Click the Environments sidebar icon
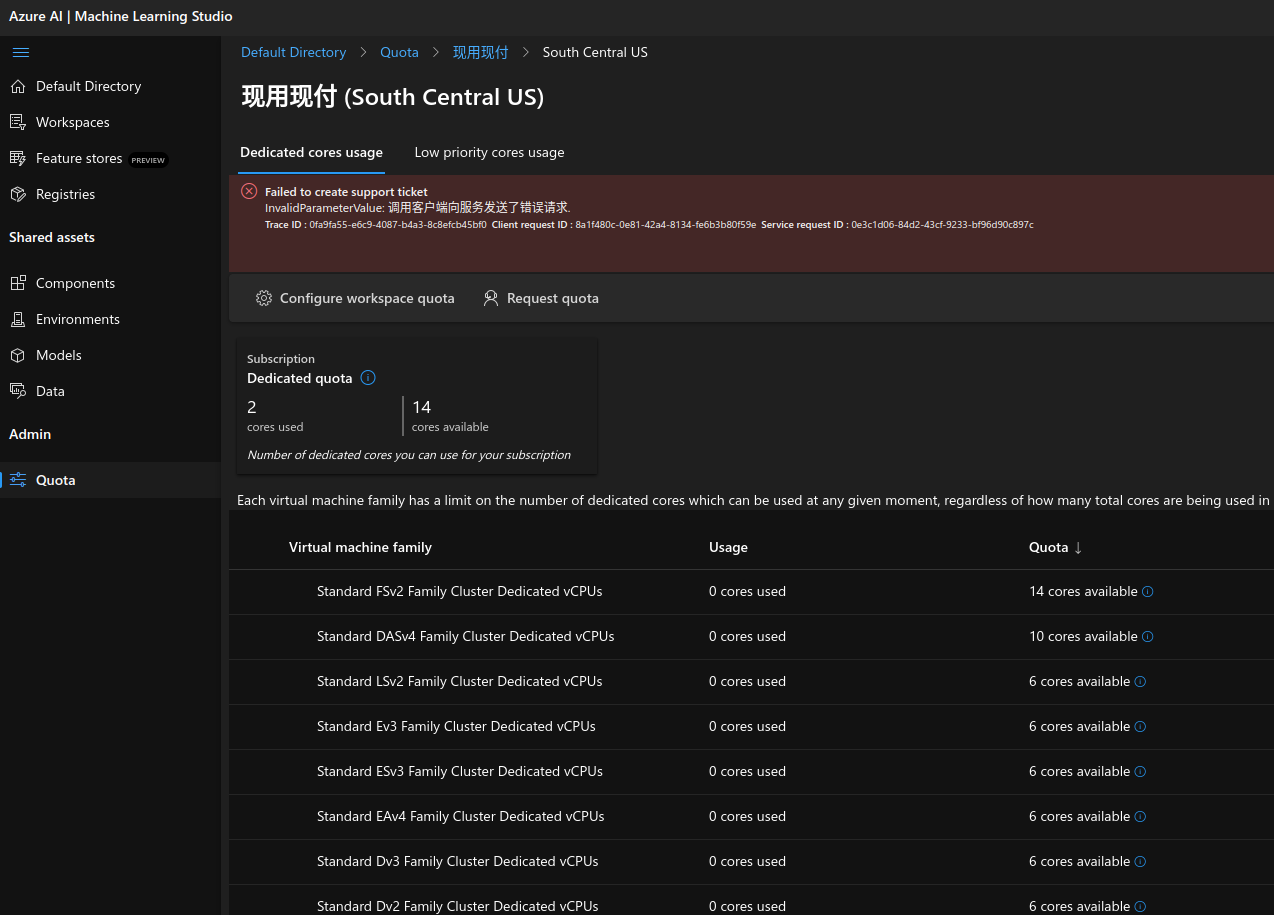The height and width of the screenshot is (915, 1274). coord(18,319)
